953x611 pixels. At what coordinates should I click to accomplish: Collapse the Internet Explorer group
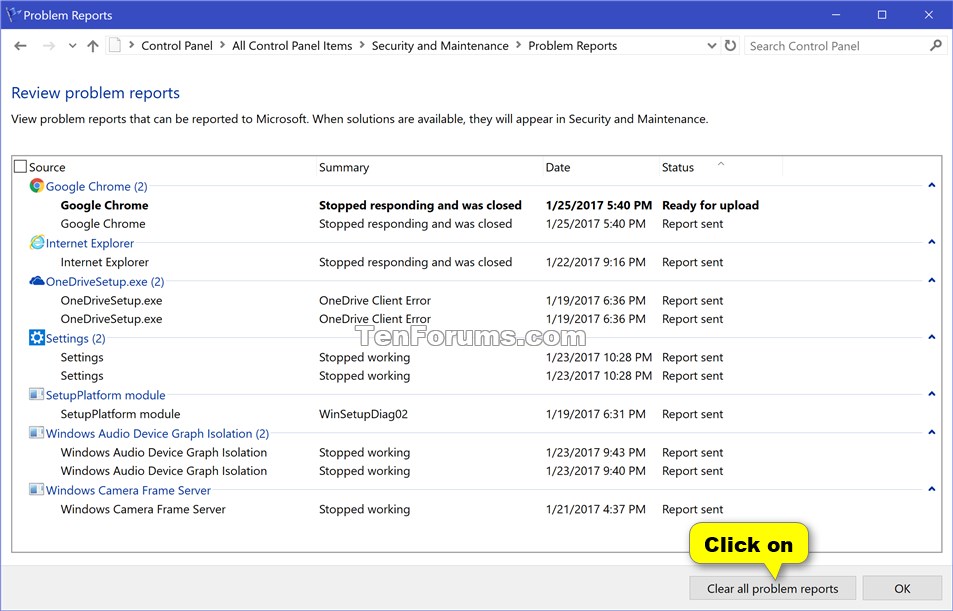(932, 242)
